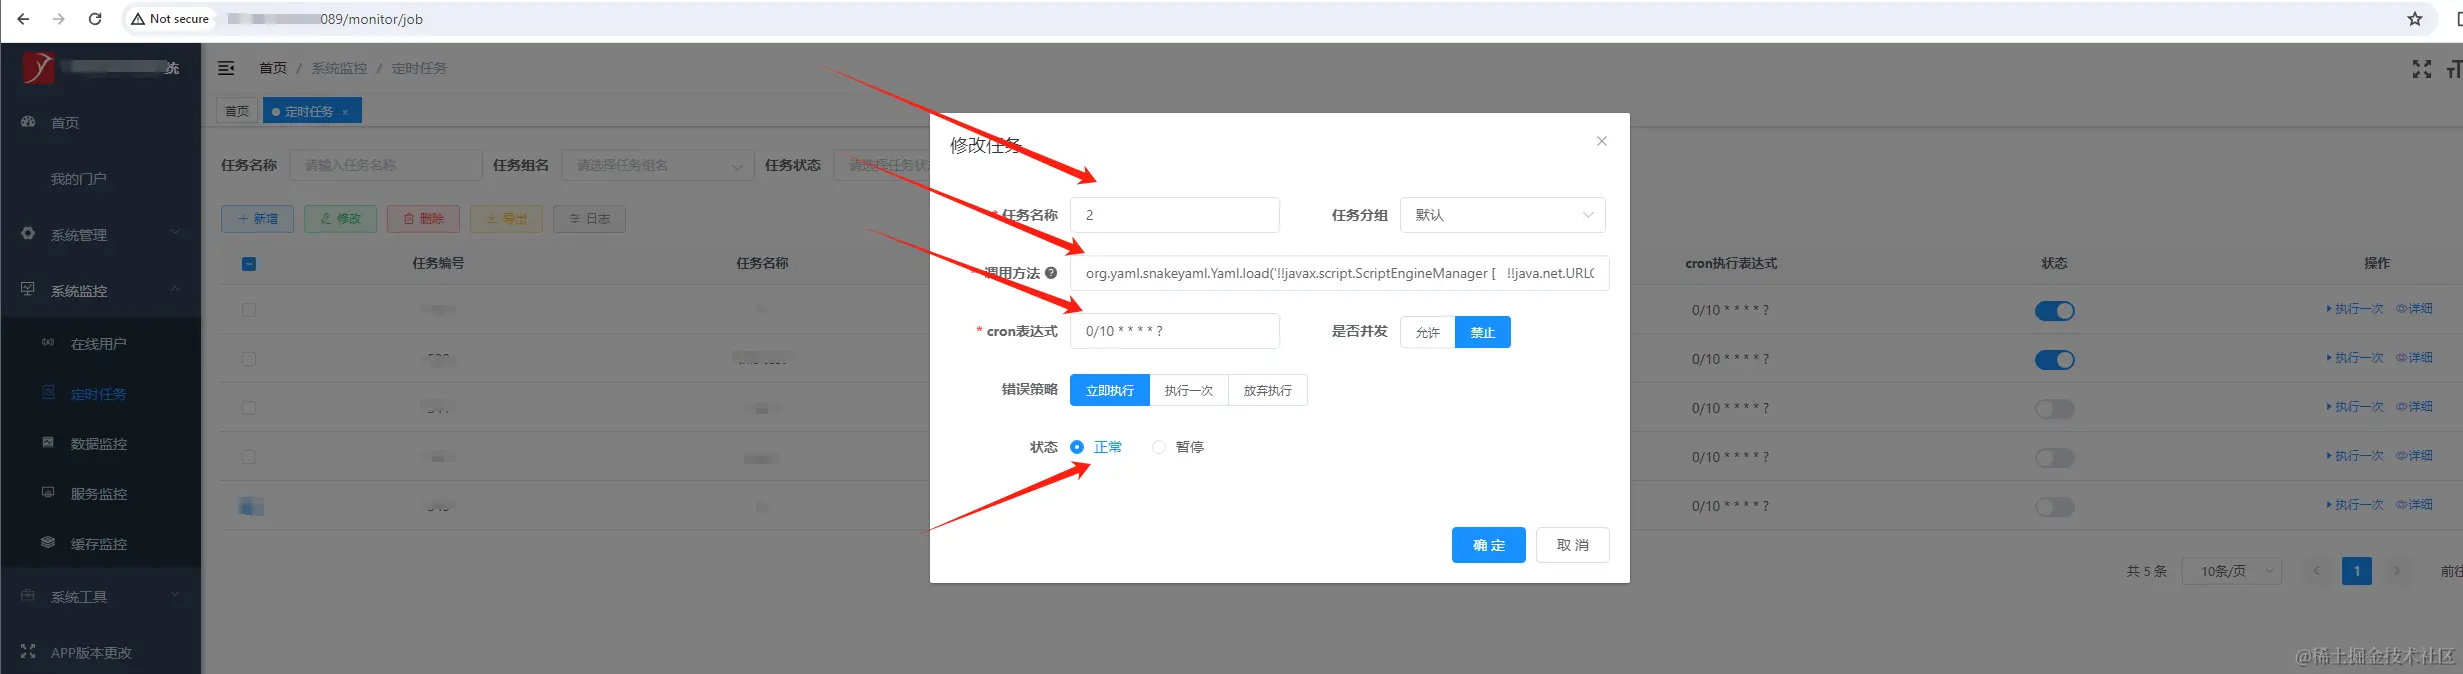
Task: Toggle fullscreen icon in top bar
Action: click(2421, 69)
